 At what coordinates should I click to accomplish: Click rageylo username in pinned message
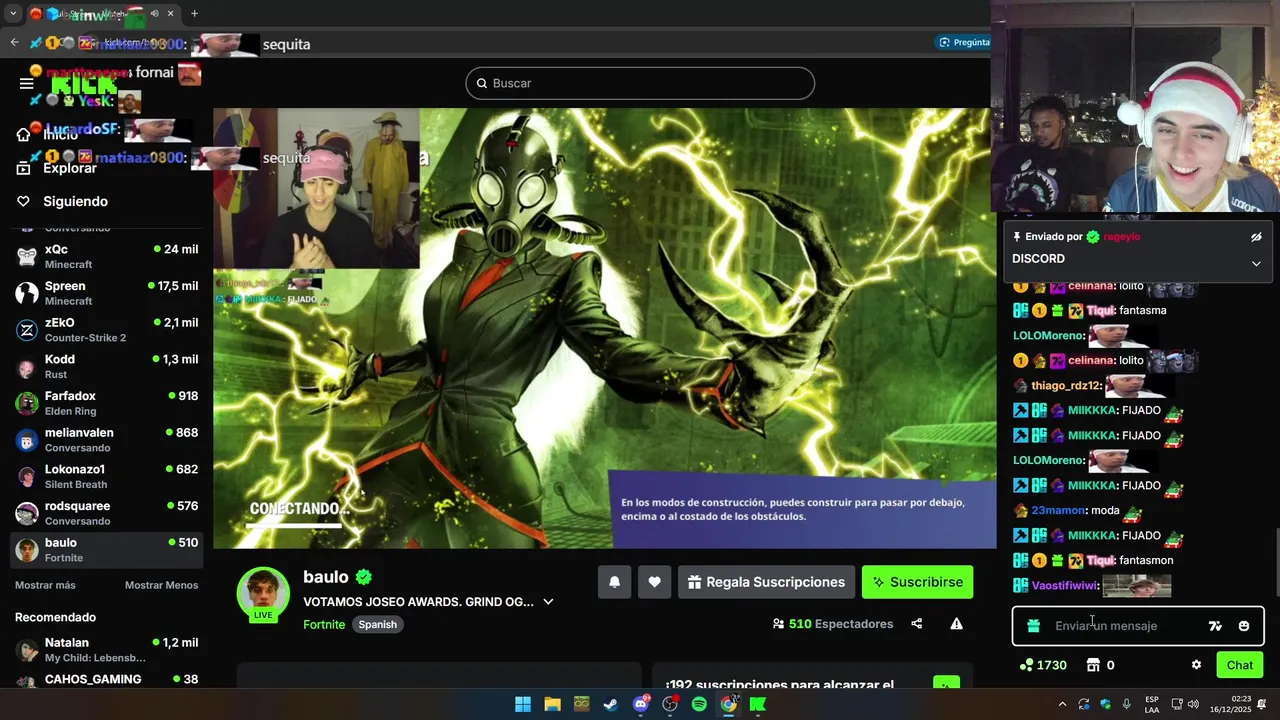(x=1122, y=237)
